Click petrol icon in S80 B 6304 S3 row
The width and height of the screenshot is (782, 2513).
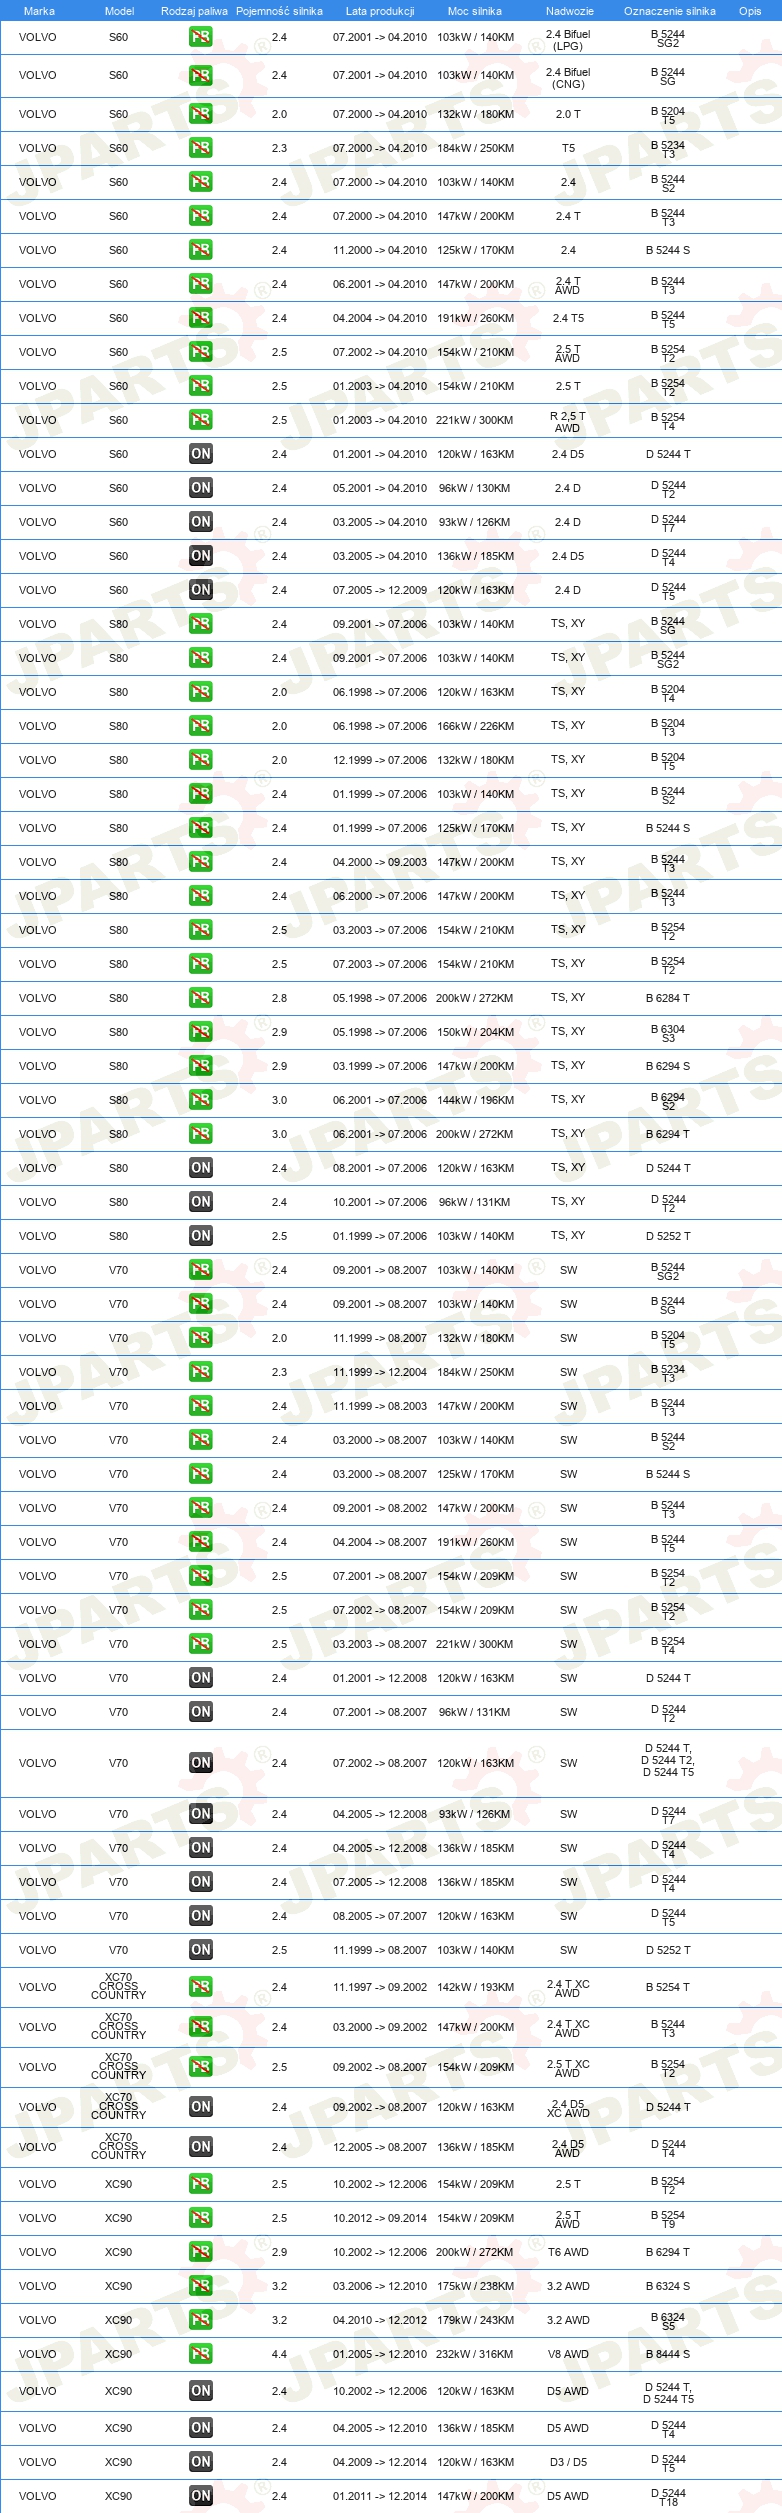click(201, 1032)
